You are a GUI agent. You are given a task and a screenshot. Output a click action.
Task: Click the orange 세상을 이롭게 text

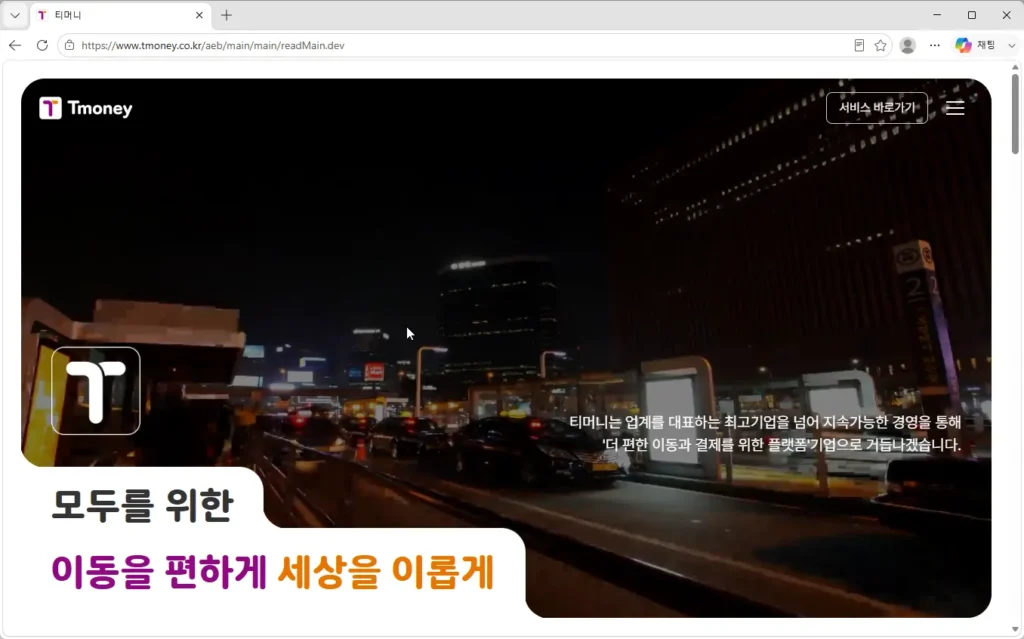click(385, 571)
